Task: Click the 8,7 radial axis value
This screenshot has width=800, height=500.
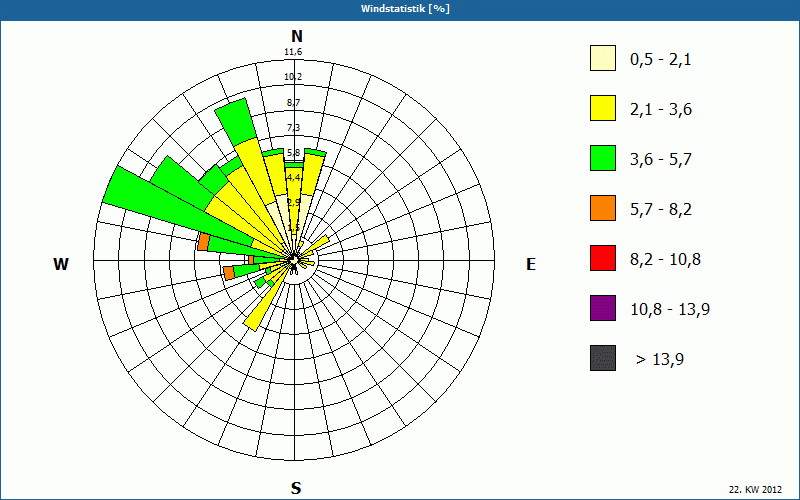Action: 293,103
